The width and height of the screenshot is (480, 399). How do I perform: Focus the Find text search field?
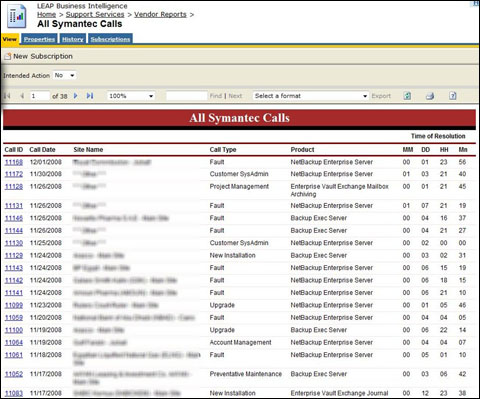coord(186,96)
